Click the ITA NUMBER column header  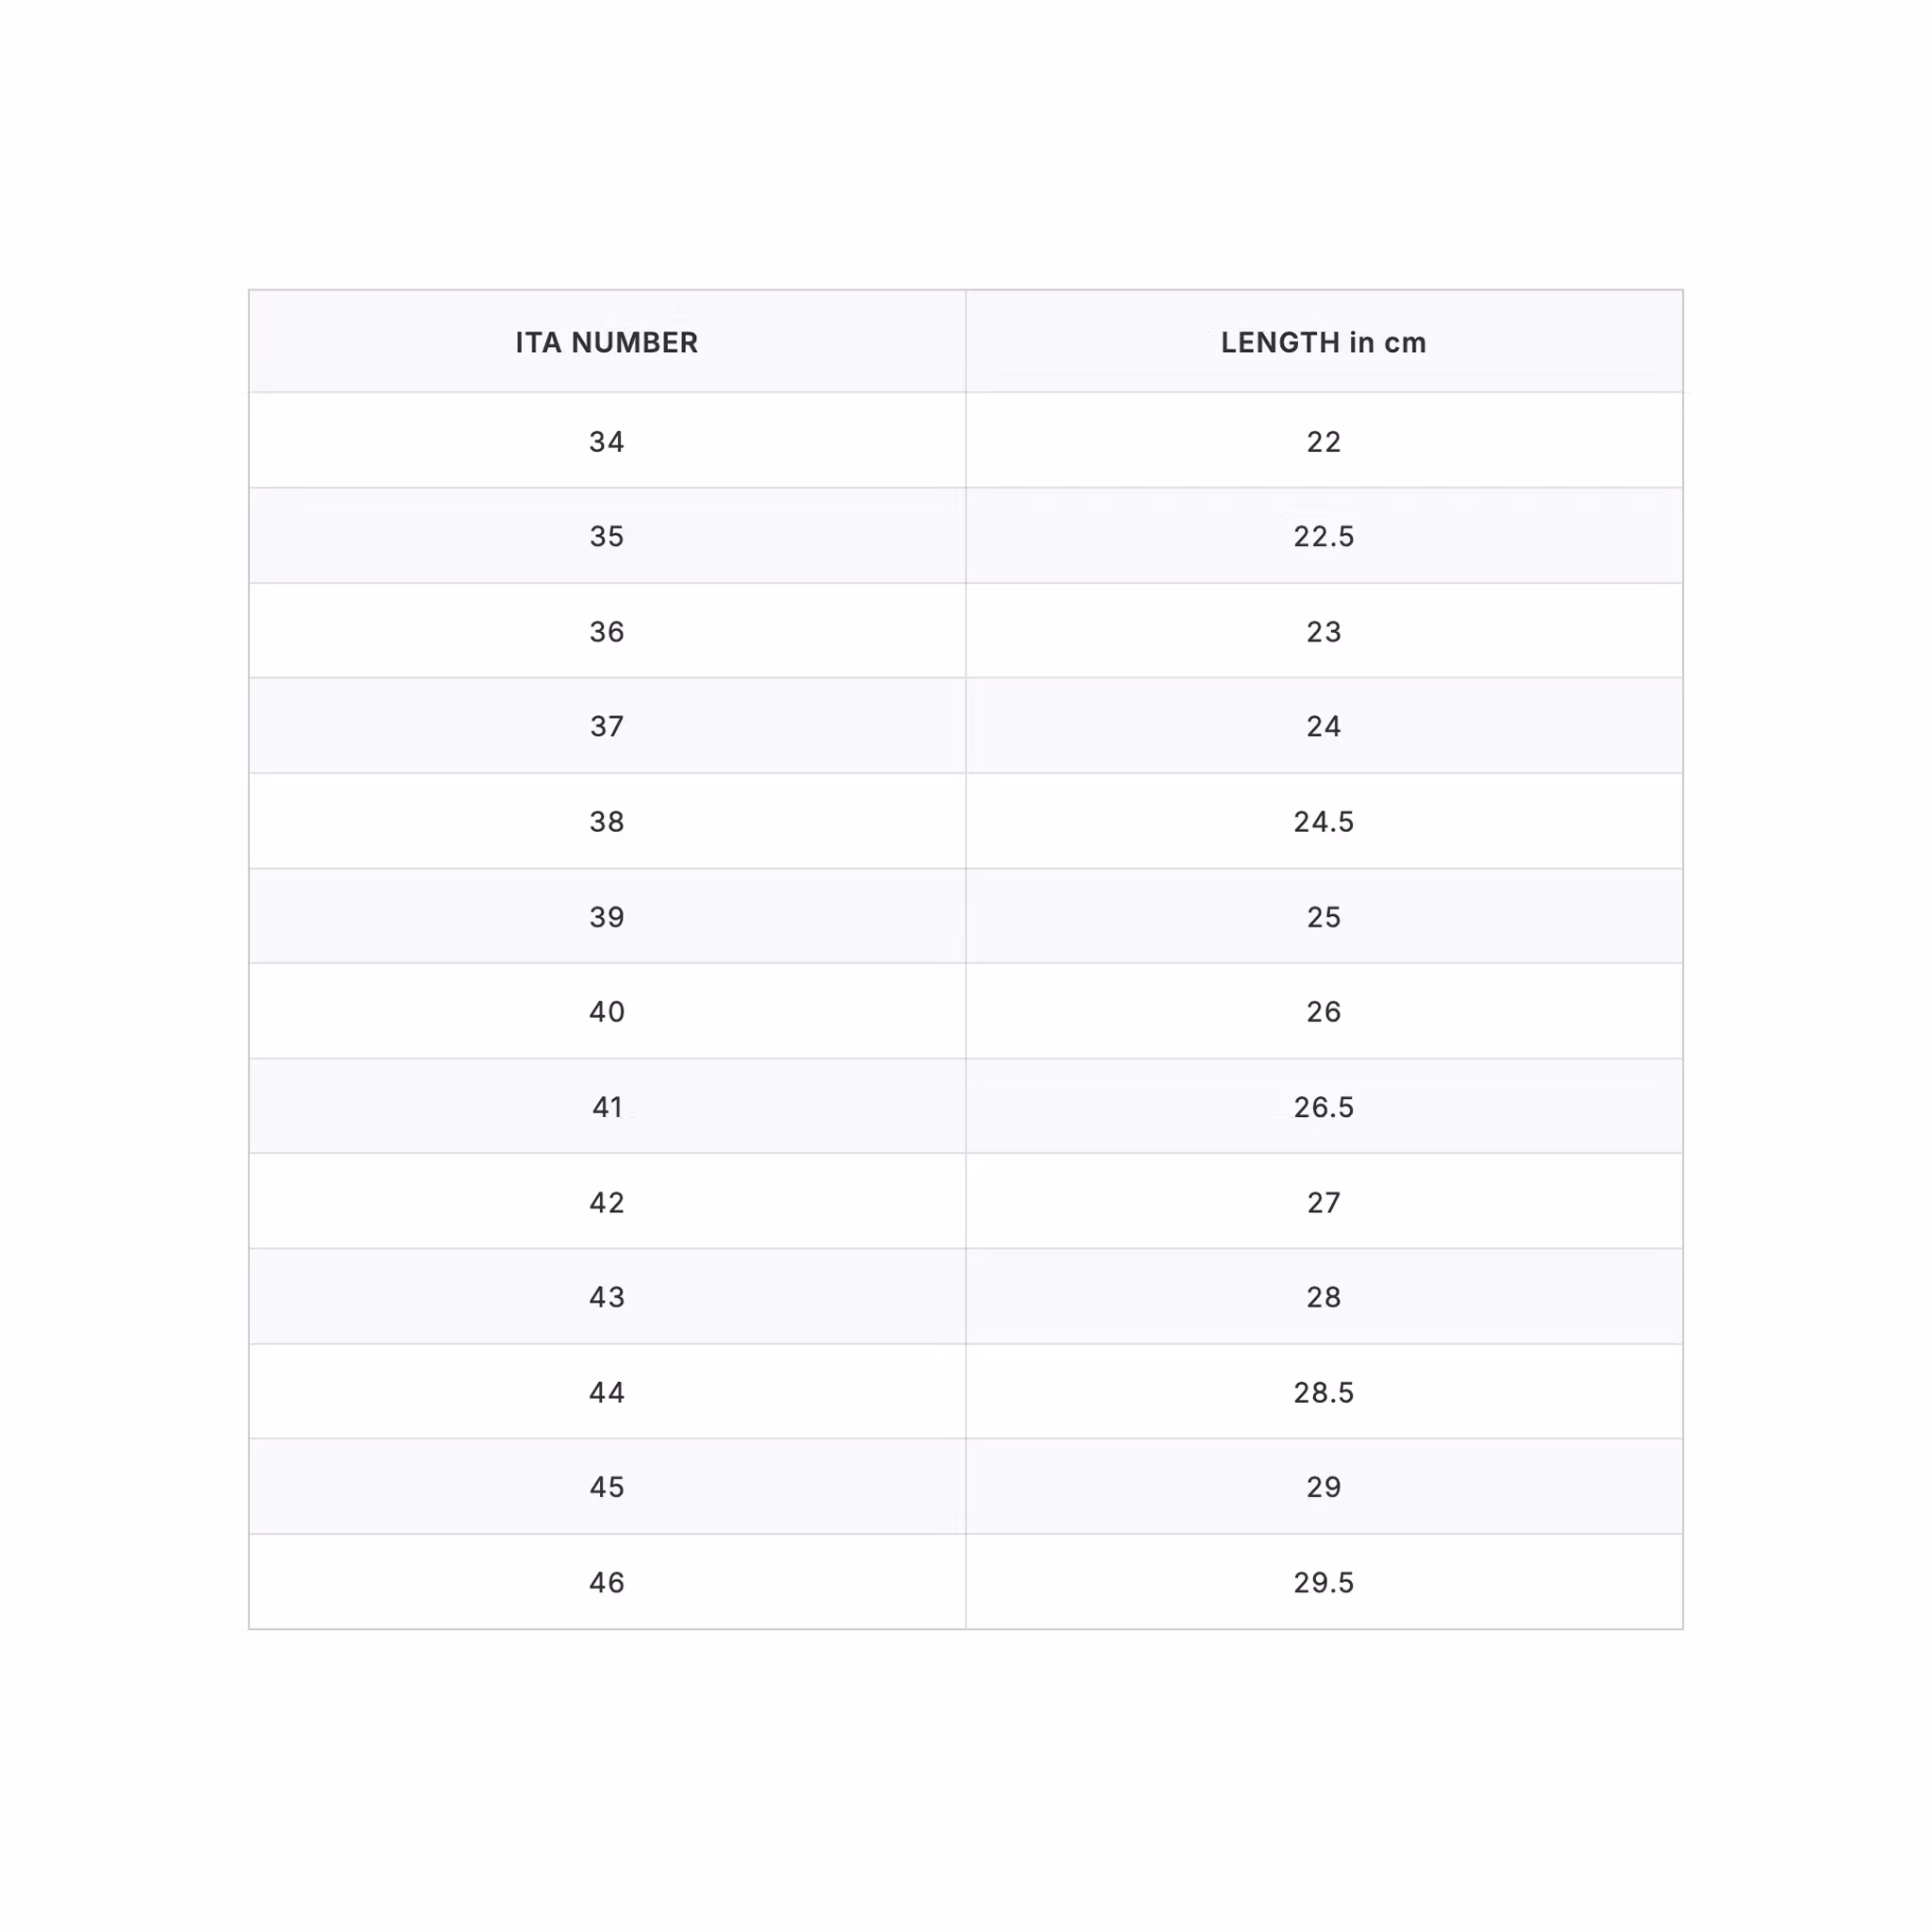(606, 342)
